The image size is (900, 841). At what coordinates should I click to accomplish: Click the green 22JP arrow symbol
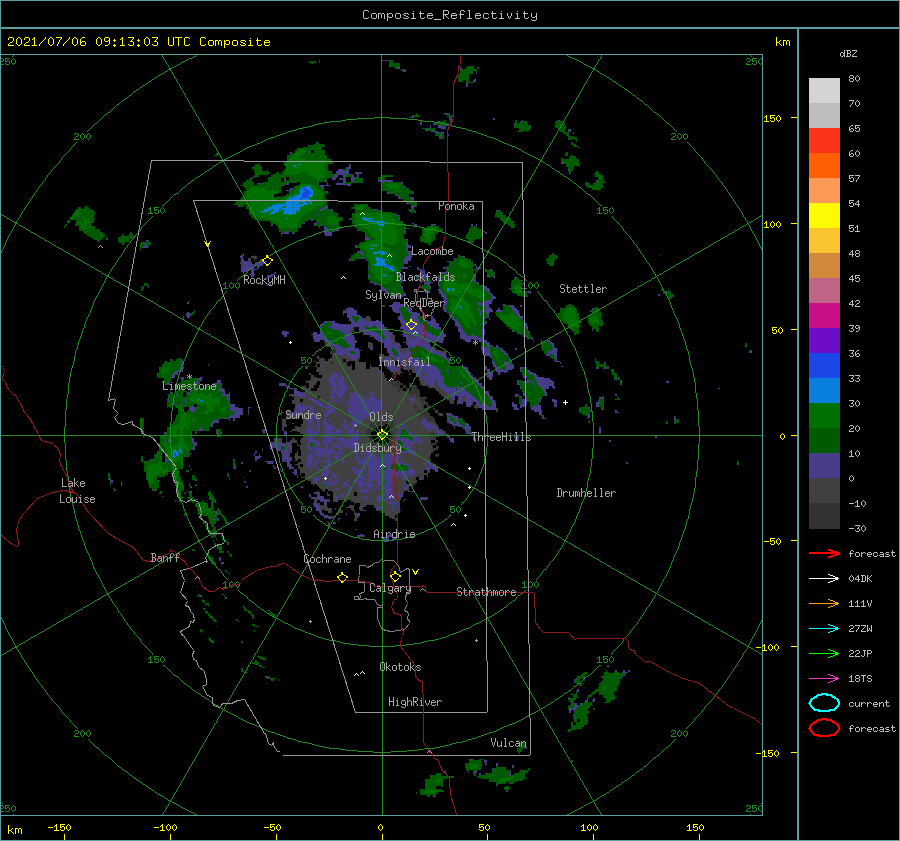point(824,653)
